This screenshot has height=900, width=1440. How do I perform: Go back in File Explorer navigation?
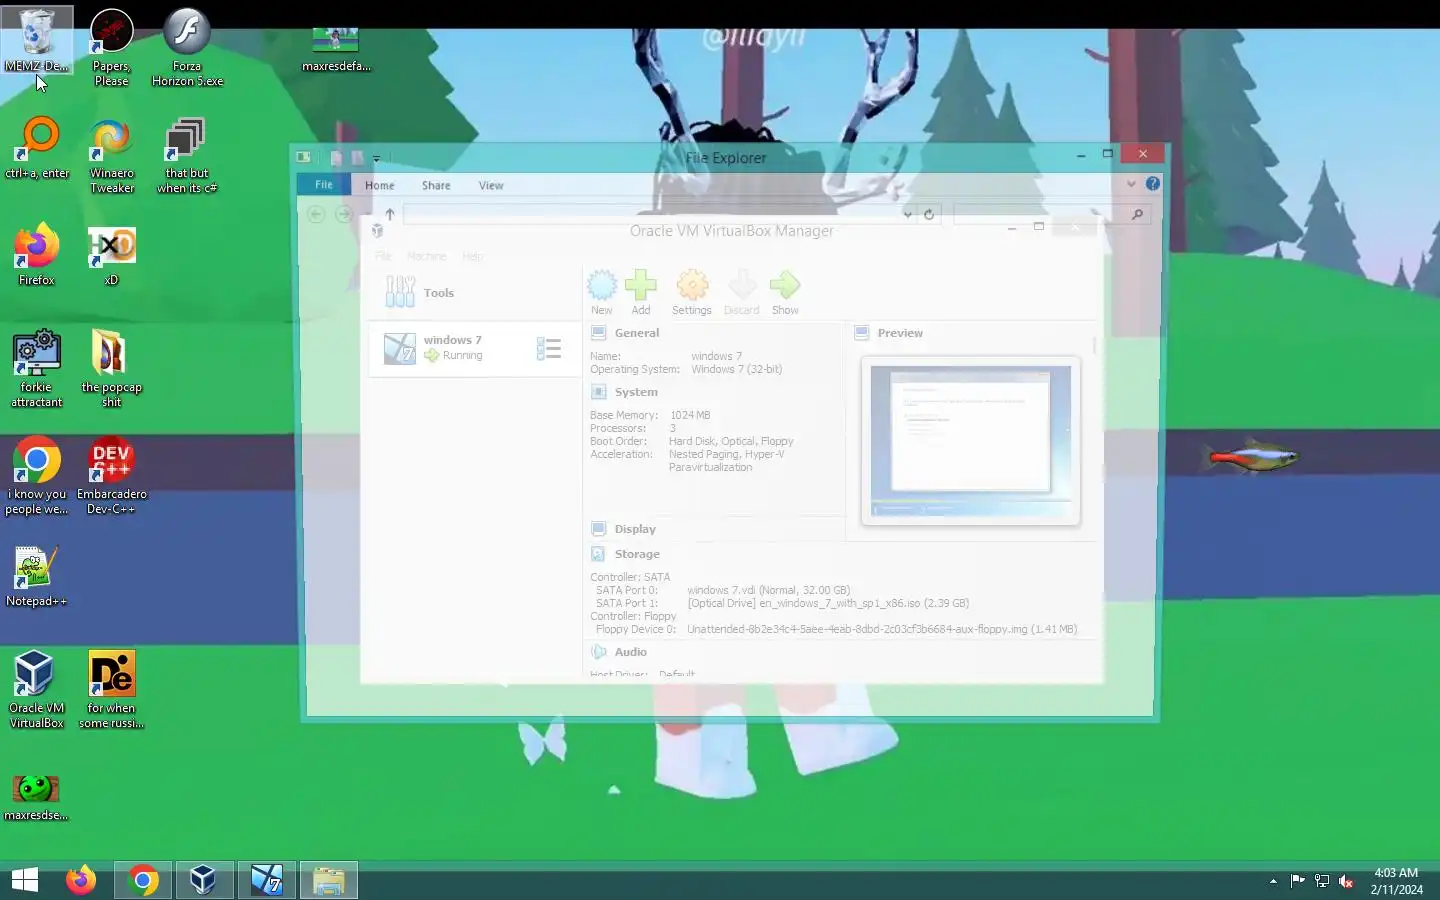316,214
